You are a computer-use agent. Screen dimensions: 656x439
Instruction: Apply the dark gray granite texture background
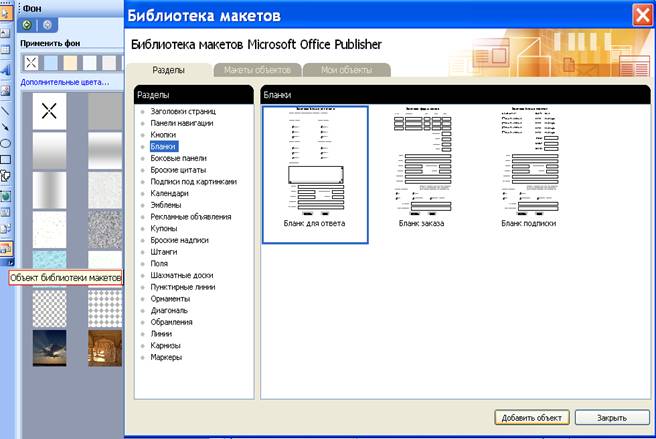click(105, 229)
